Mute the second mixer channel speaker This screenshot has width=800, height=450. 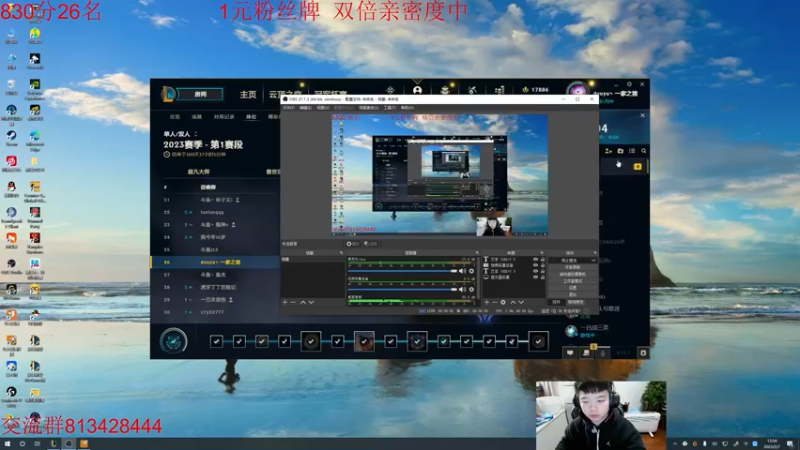[x=462, y=289]
